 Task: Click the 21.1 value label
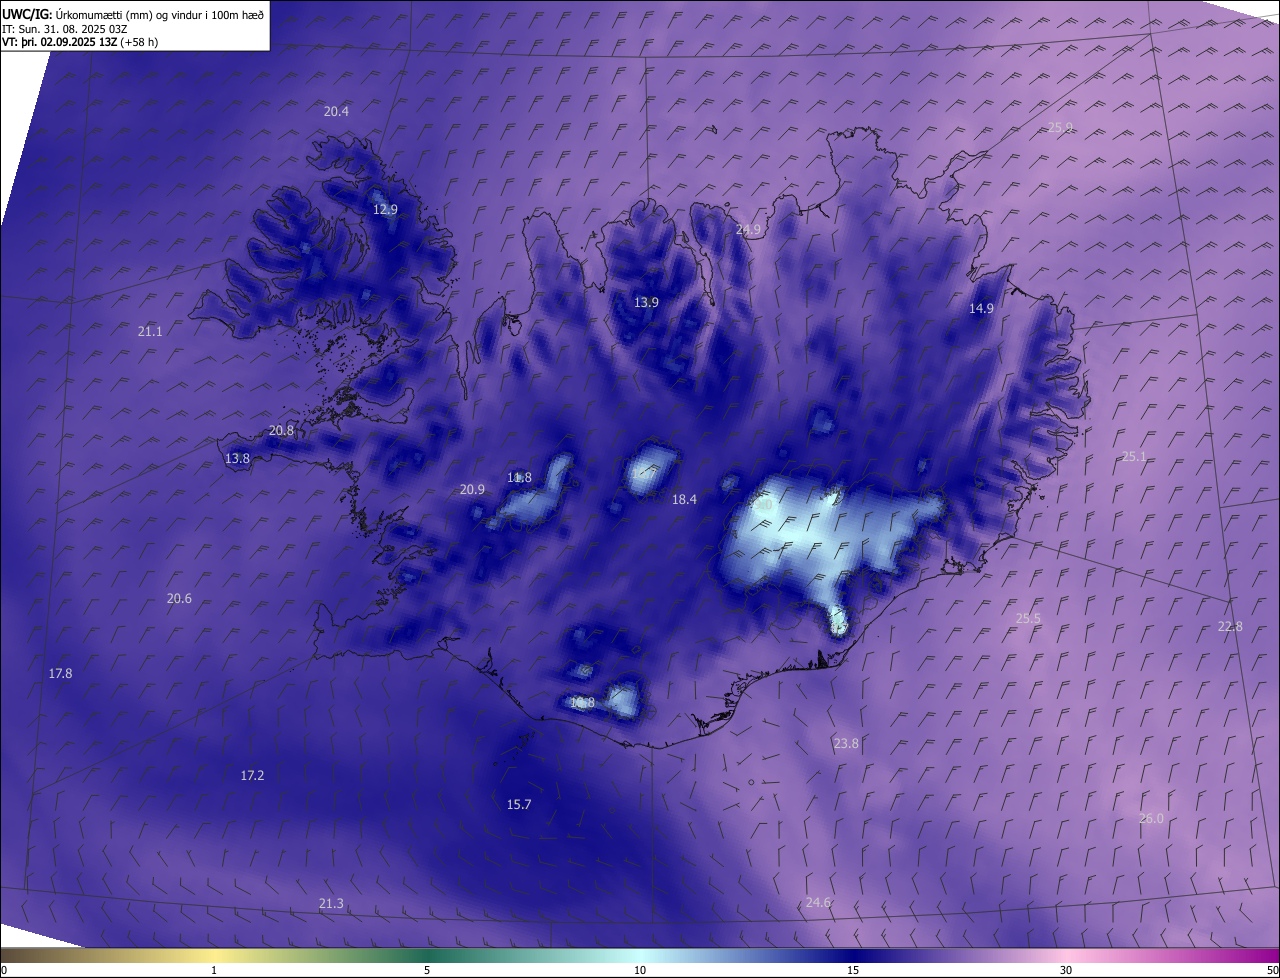[x=150, y=331]
